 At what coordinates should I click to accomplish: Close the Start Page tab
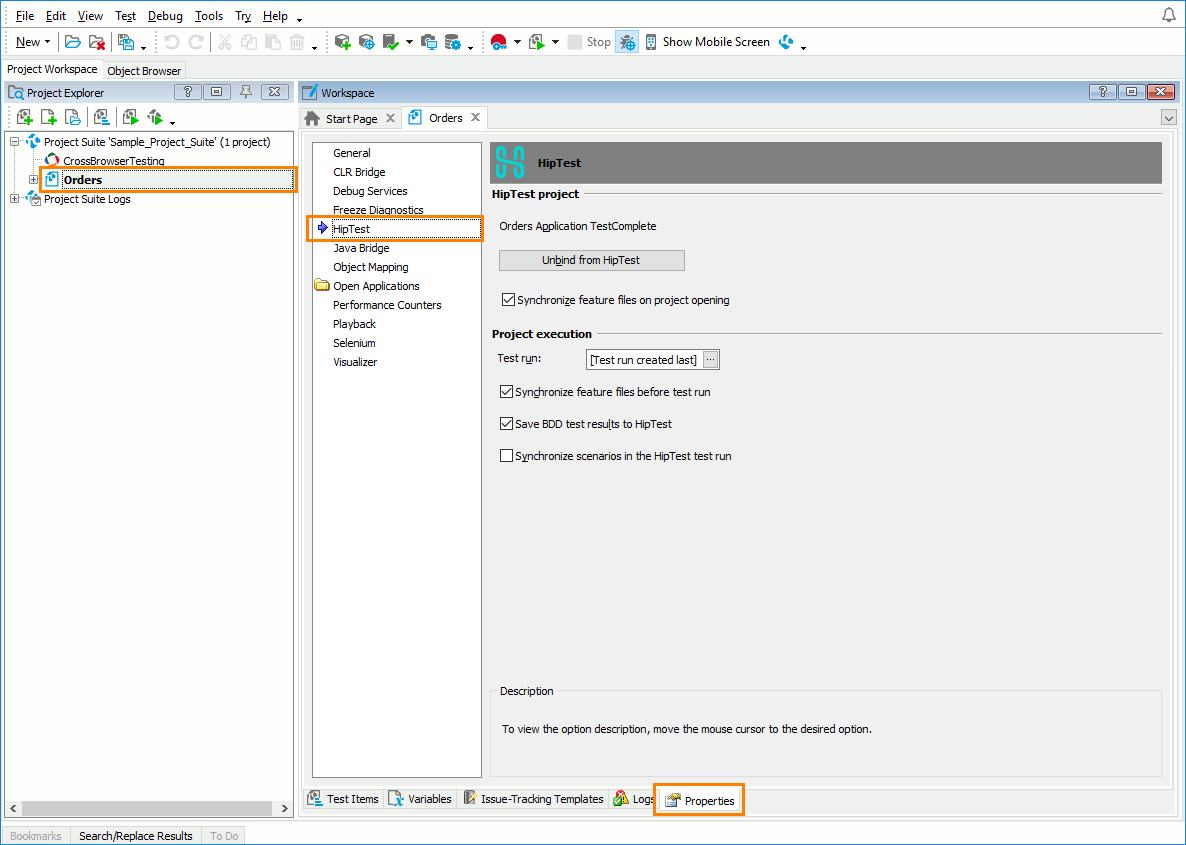point(390,118)
